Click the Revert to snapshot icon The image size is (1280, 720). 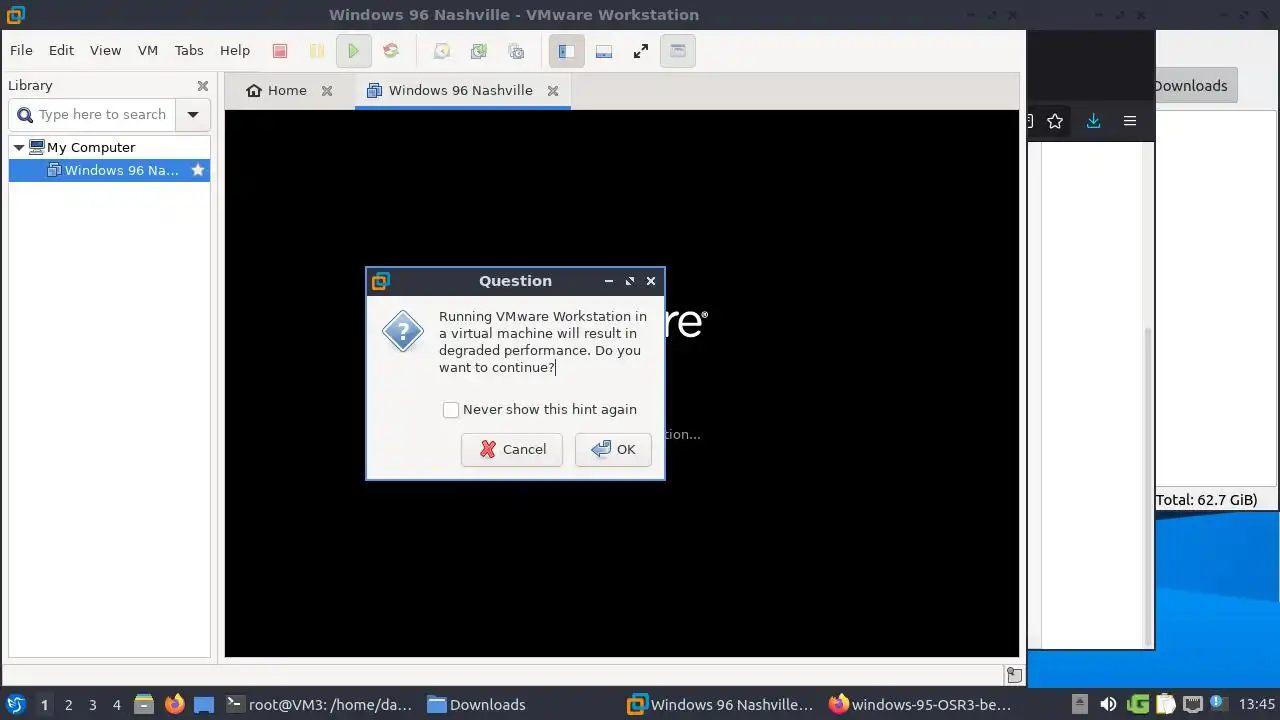coord(479,51)
